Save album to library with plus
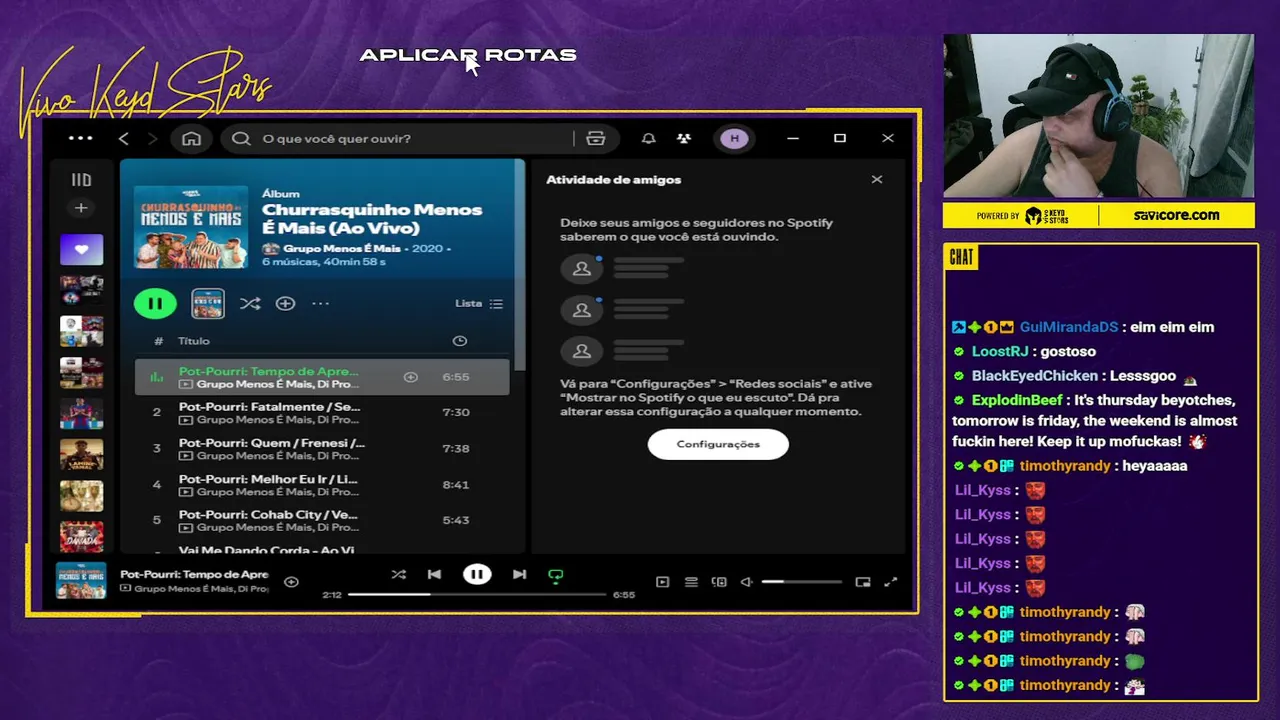 point(285,303)
